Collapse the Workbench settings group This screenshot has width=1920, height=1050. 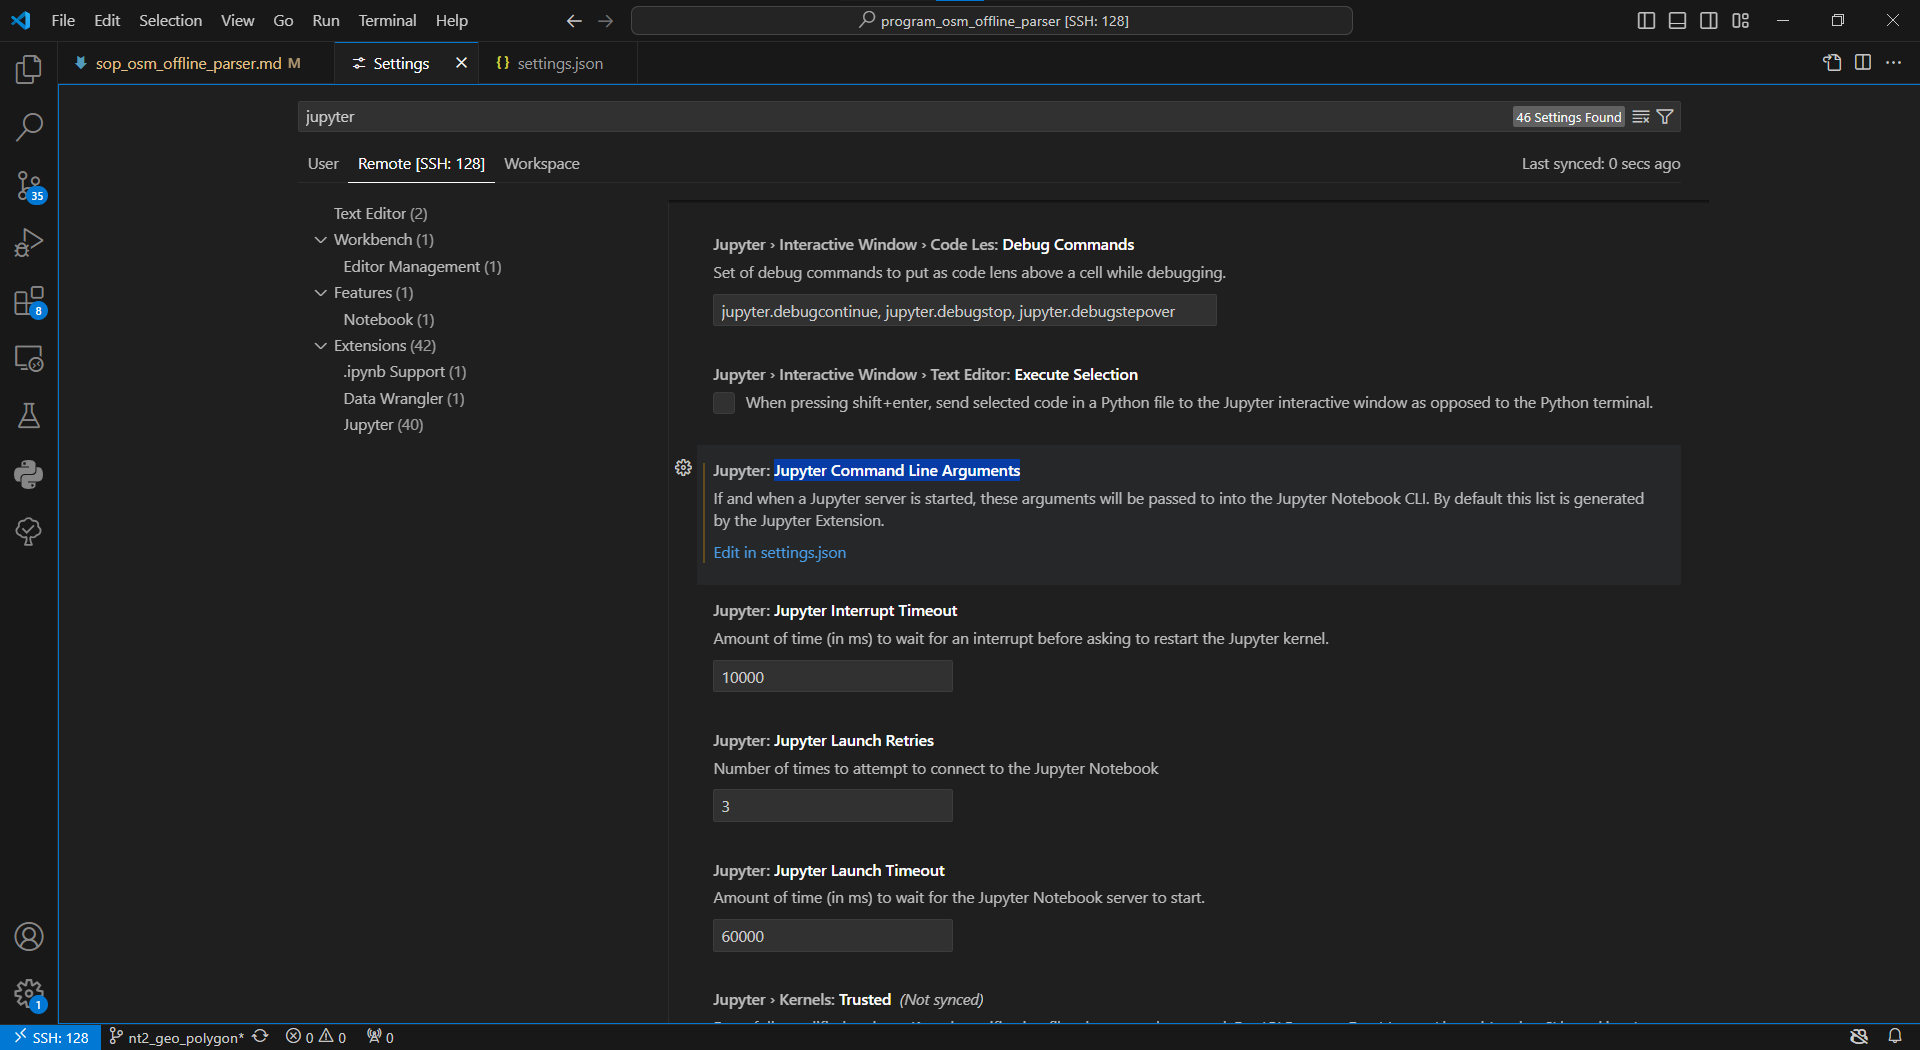point(321,240)
